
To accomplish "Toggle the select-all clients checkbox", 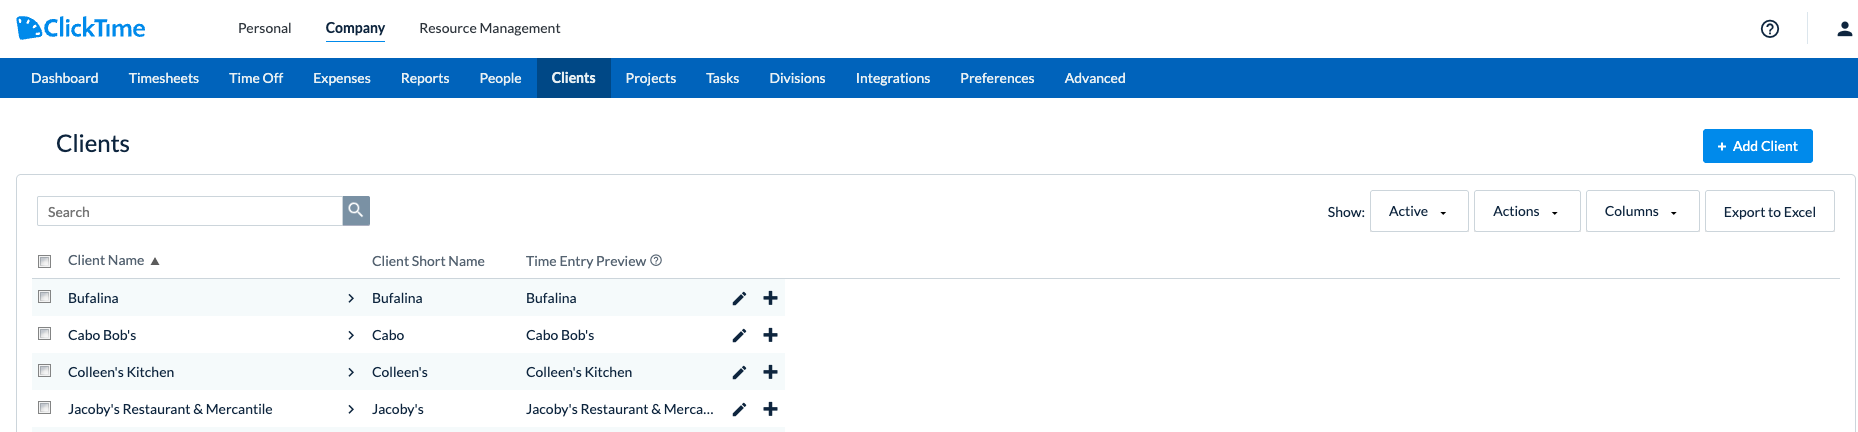I will coord(44,261).
